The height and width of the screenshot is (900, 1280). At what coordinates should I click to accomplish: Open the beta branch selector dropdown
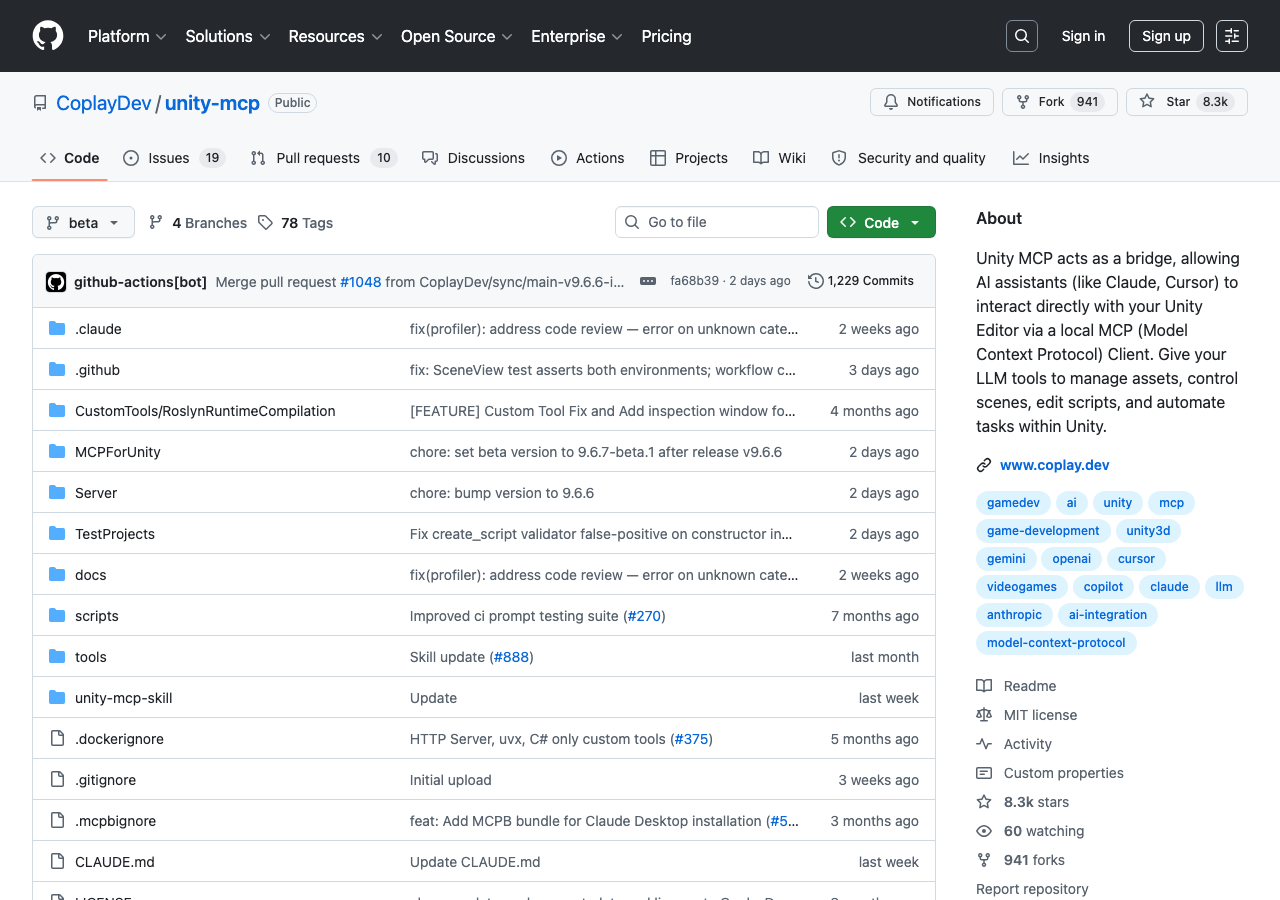83,223
